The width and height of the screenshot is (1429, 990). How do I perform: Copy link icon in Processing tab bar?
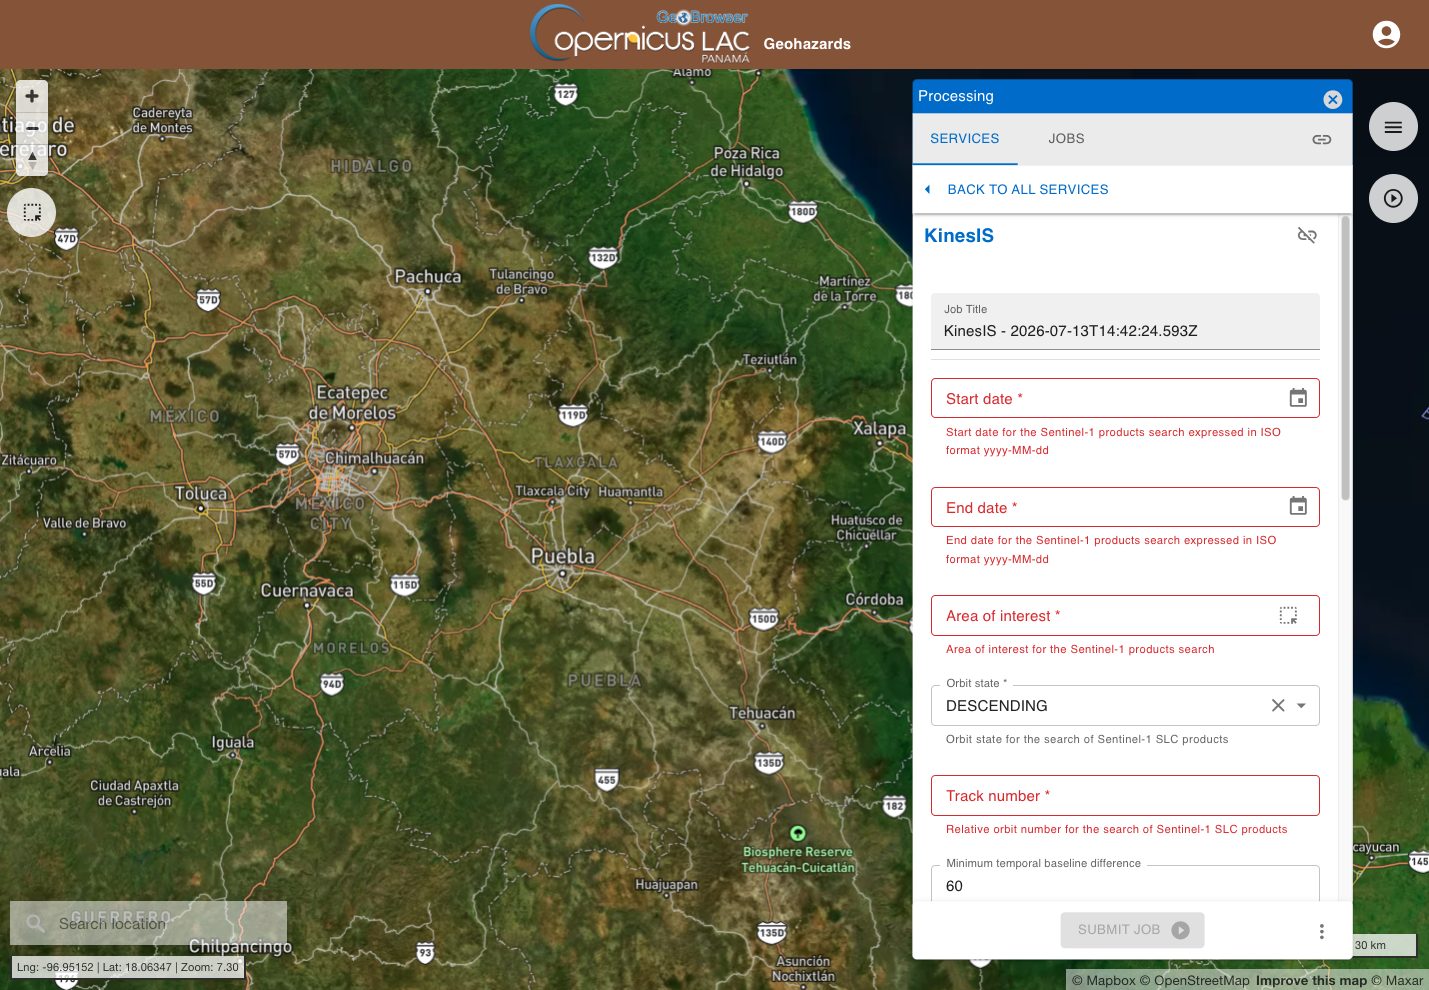1322,140
